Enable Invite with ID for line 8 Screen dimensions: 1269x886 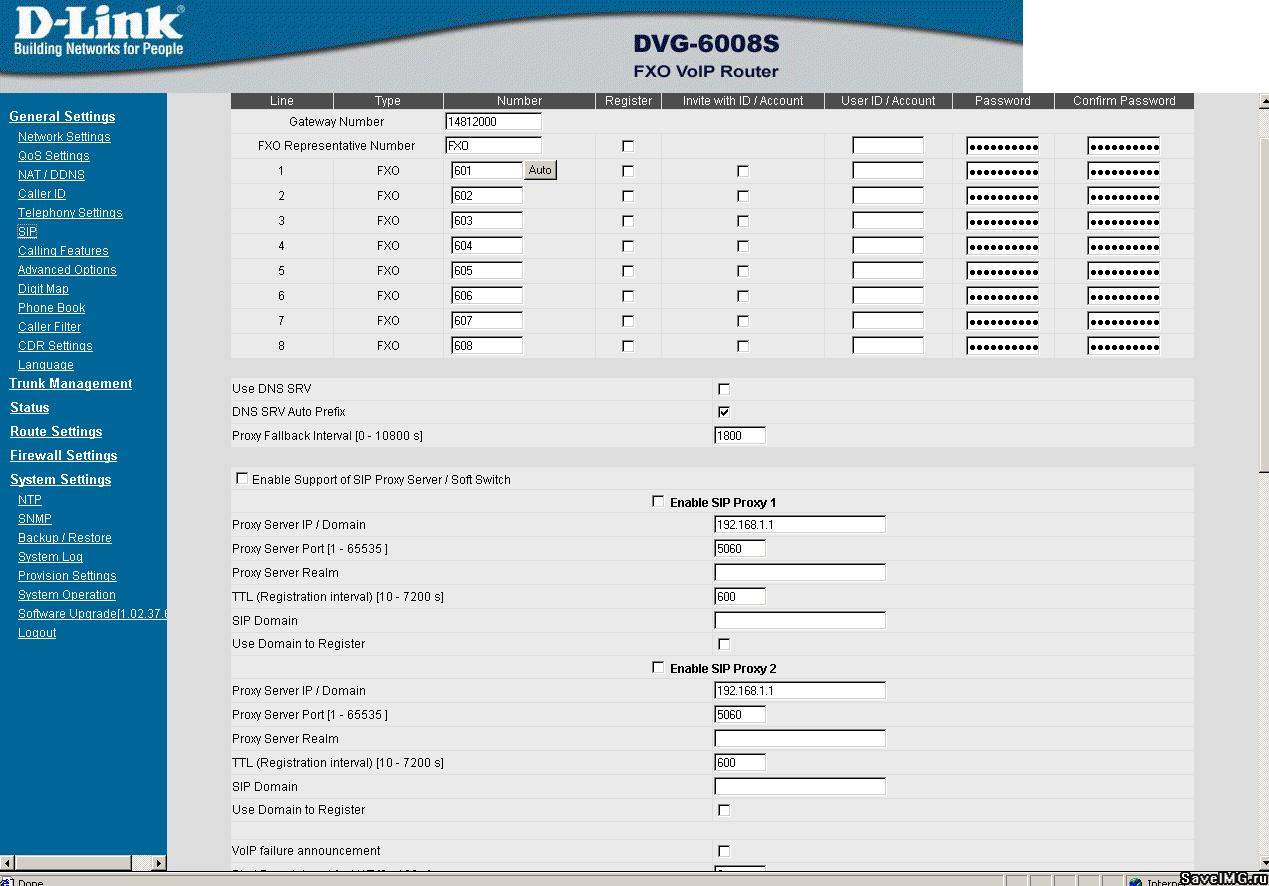pos(743,346)
